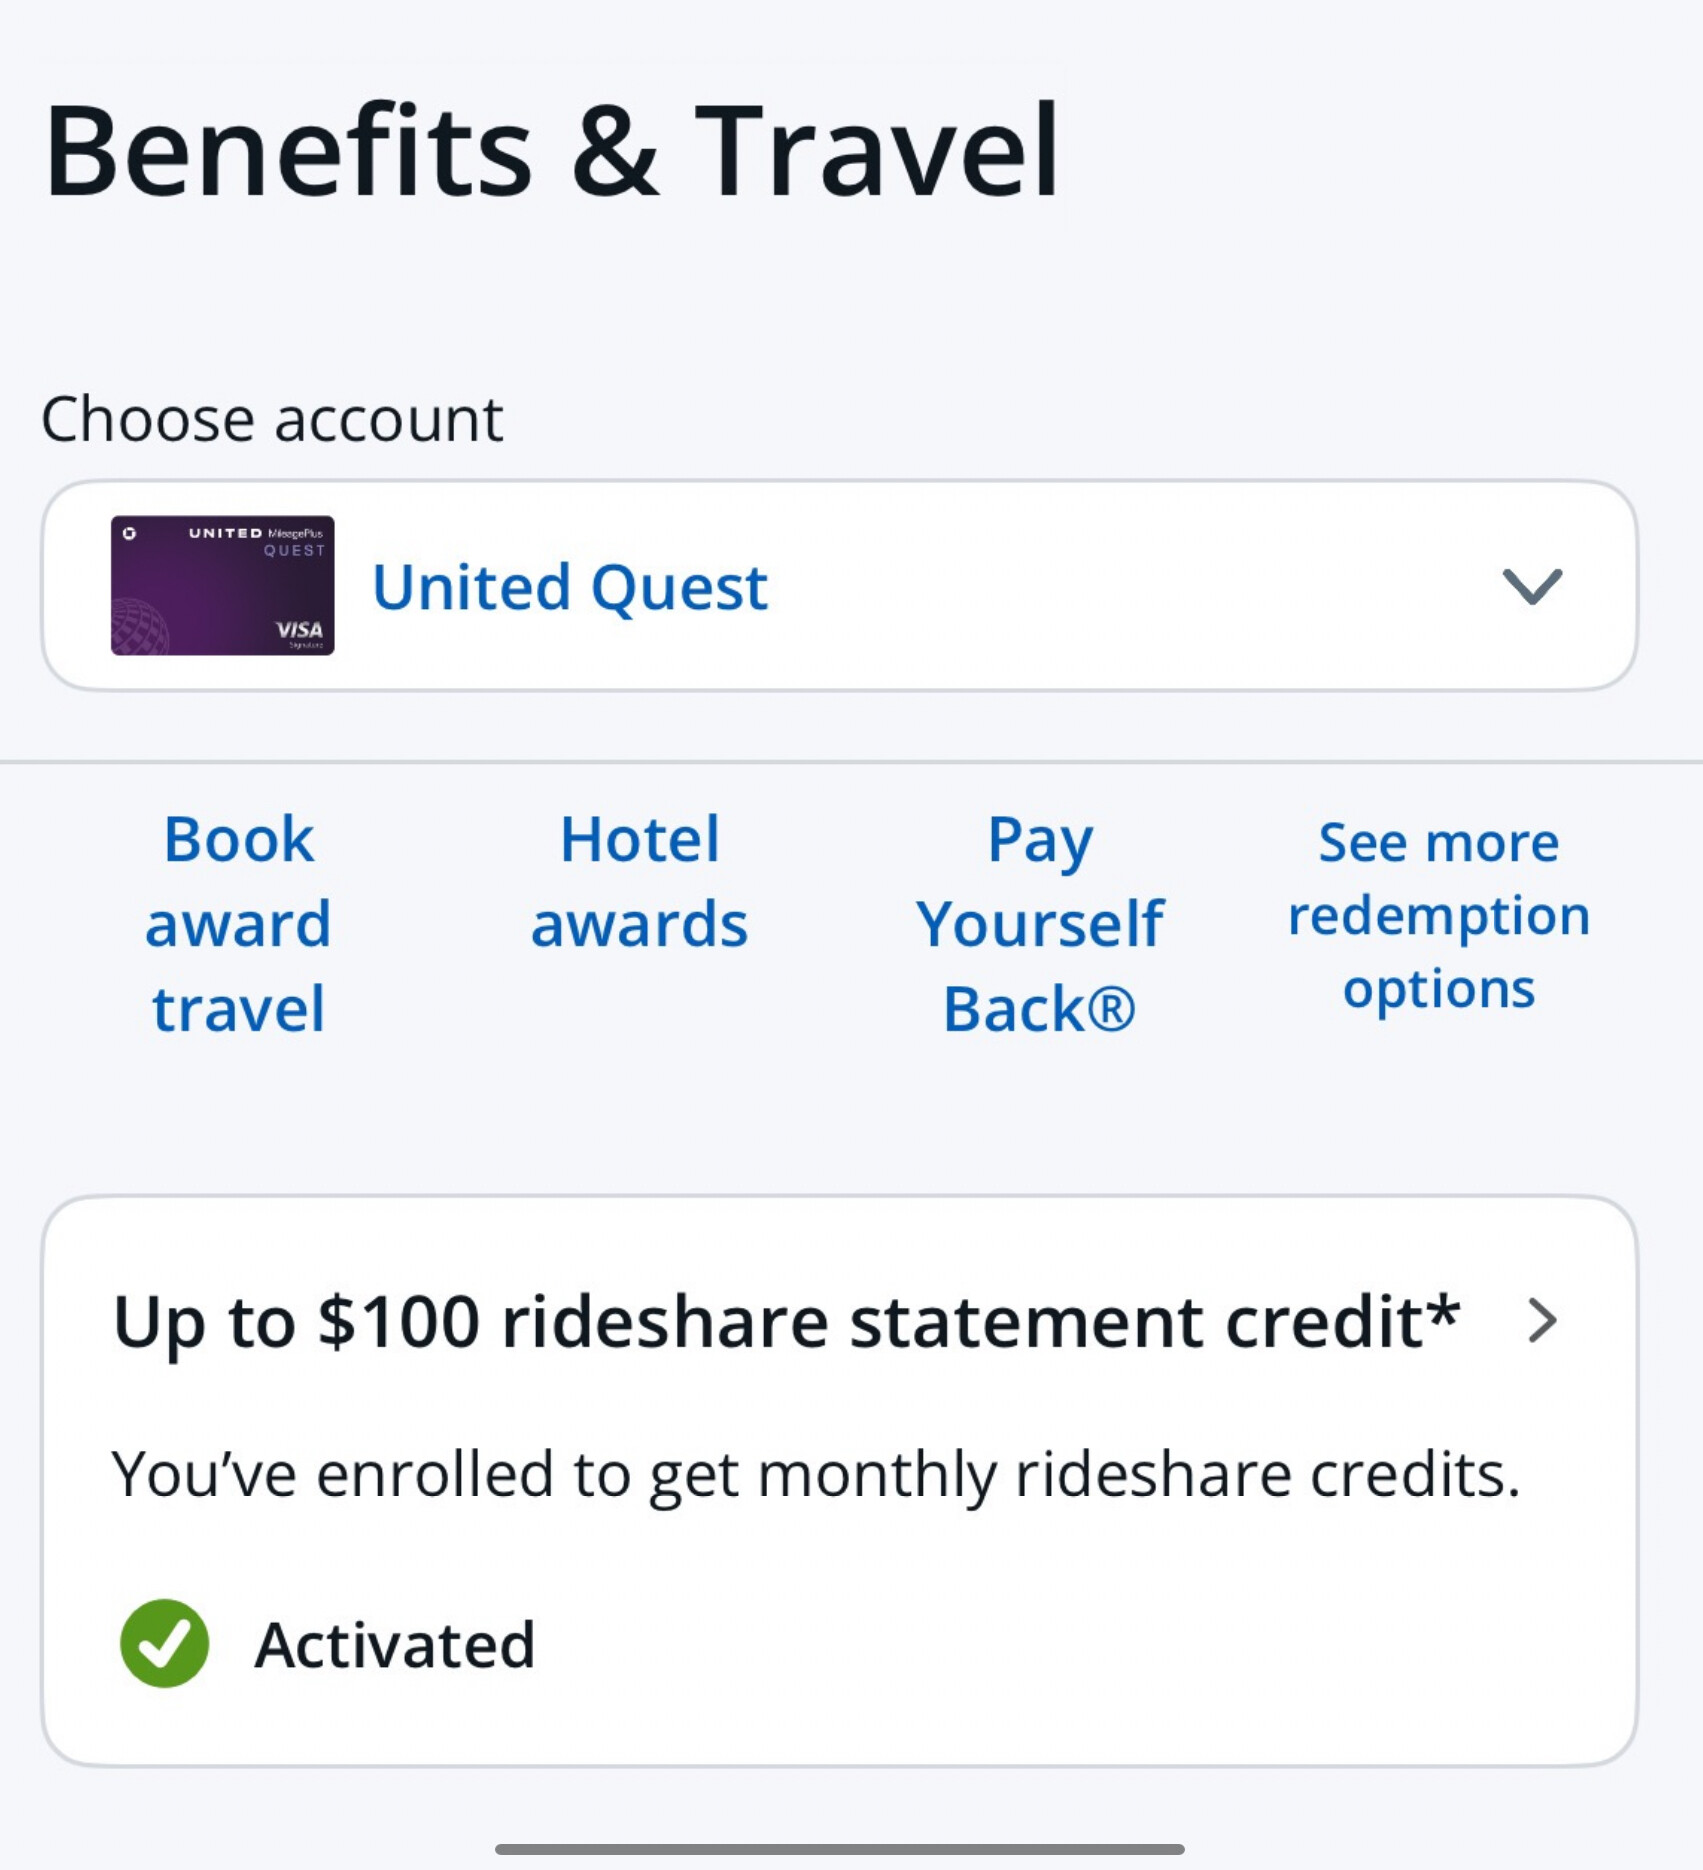This screenshot has height=1870, width=1703.
Task: Tap the enrolled monthly rideshare credits text
Action: tap(816, 1475)
